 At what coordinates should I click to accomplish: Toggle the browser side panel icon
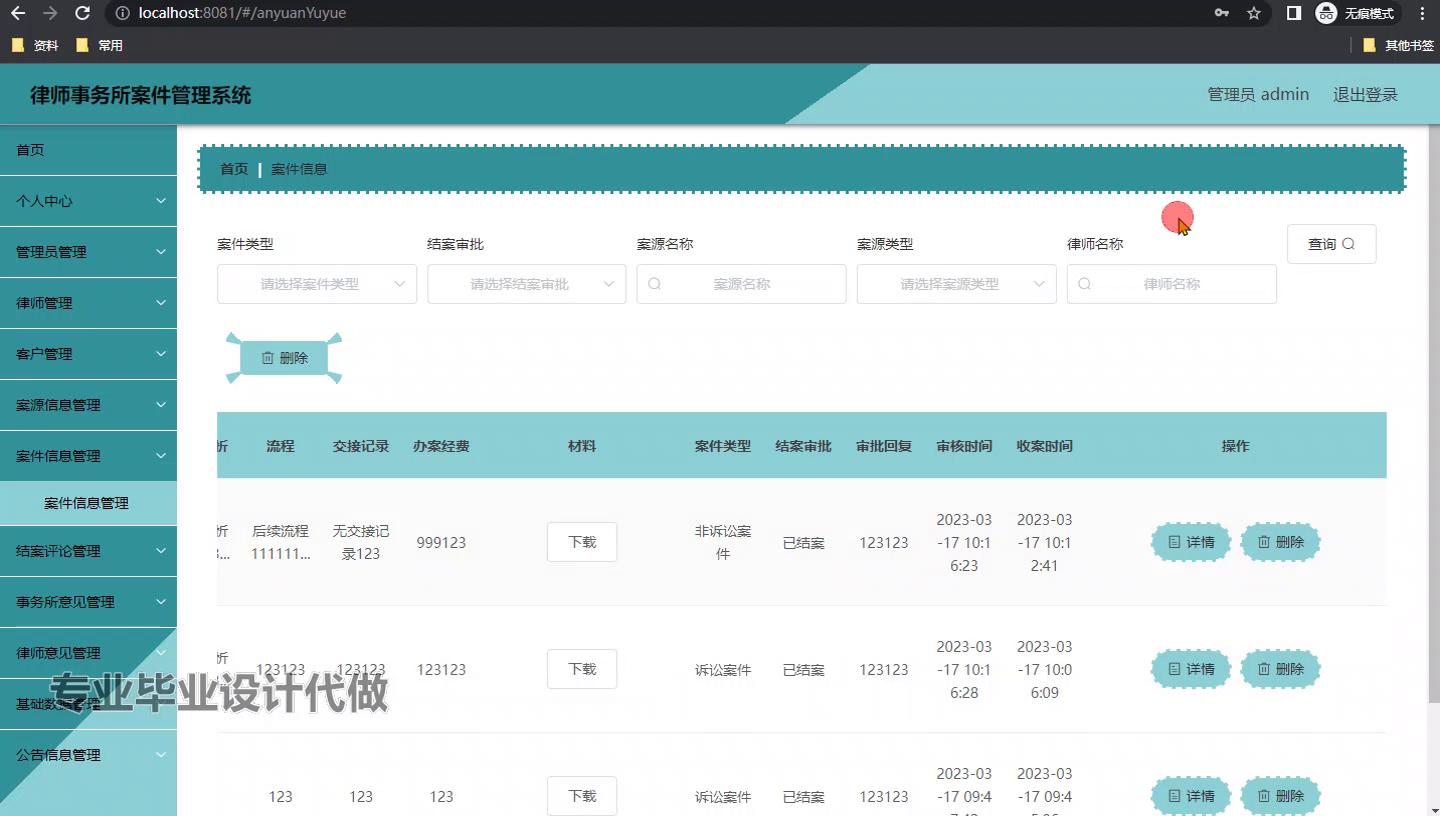tap(1294, 13)
